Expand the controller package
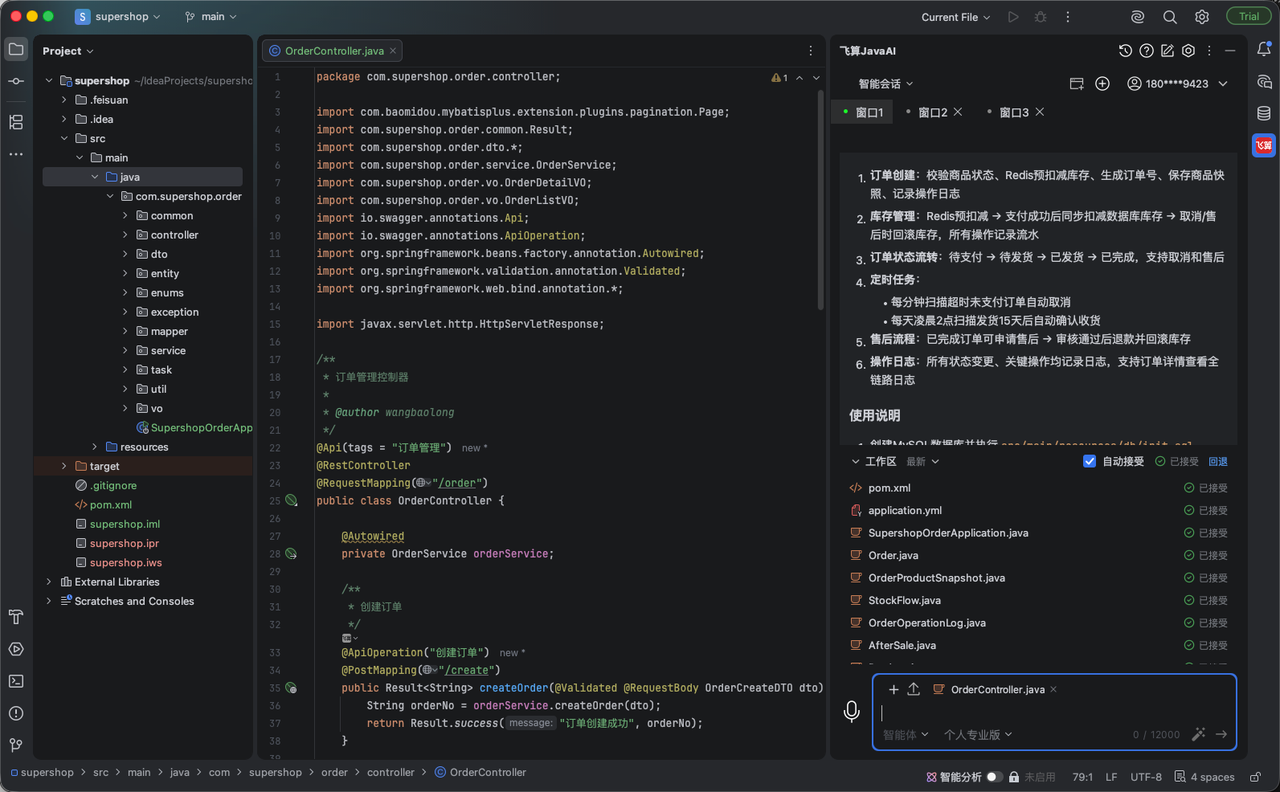Image resolution: width=1280 pixels, height=792 pixels. 125,235
